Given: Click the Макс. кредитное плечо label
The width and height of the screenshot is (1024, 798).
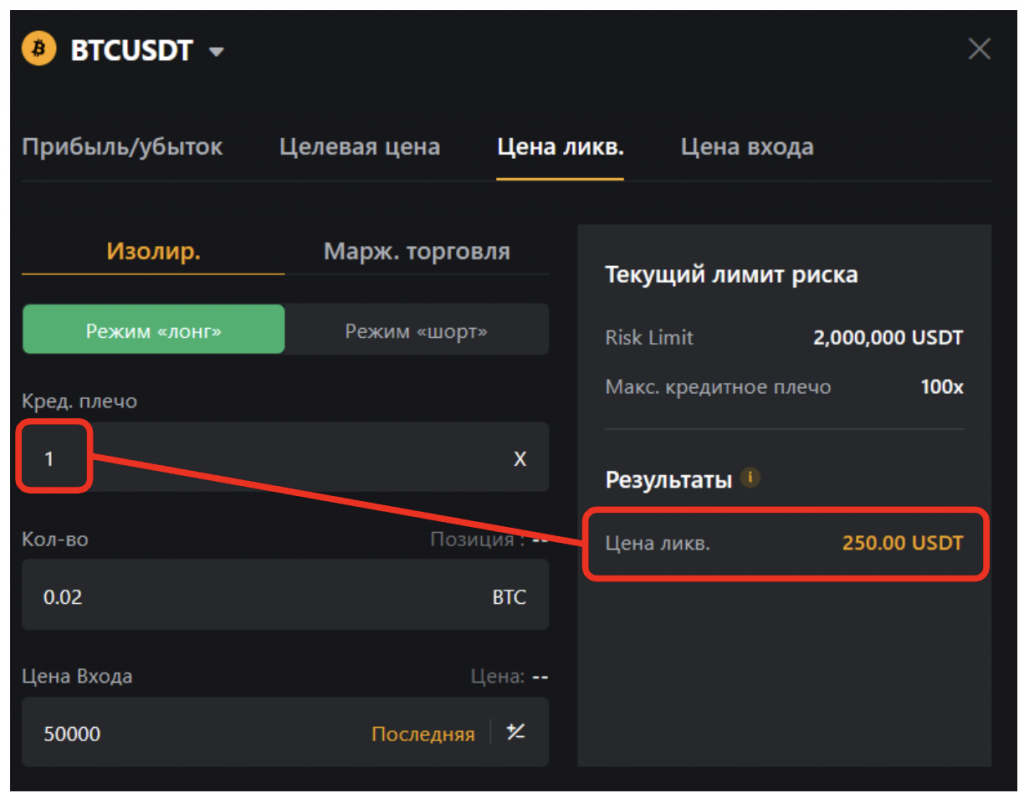Looking at the screenshot, I should tap(718, 387).
